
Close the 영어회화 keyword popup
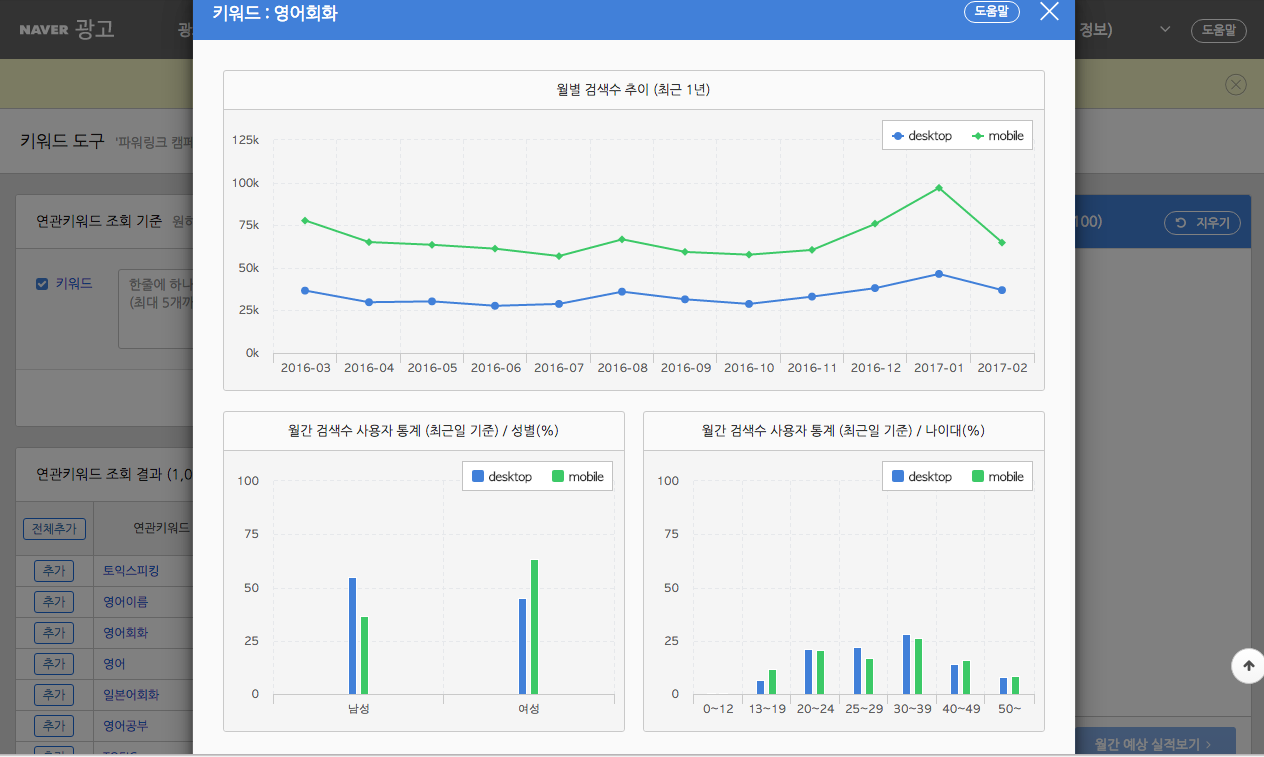[1048, 12]
